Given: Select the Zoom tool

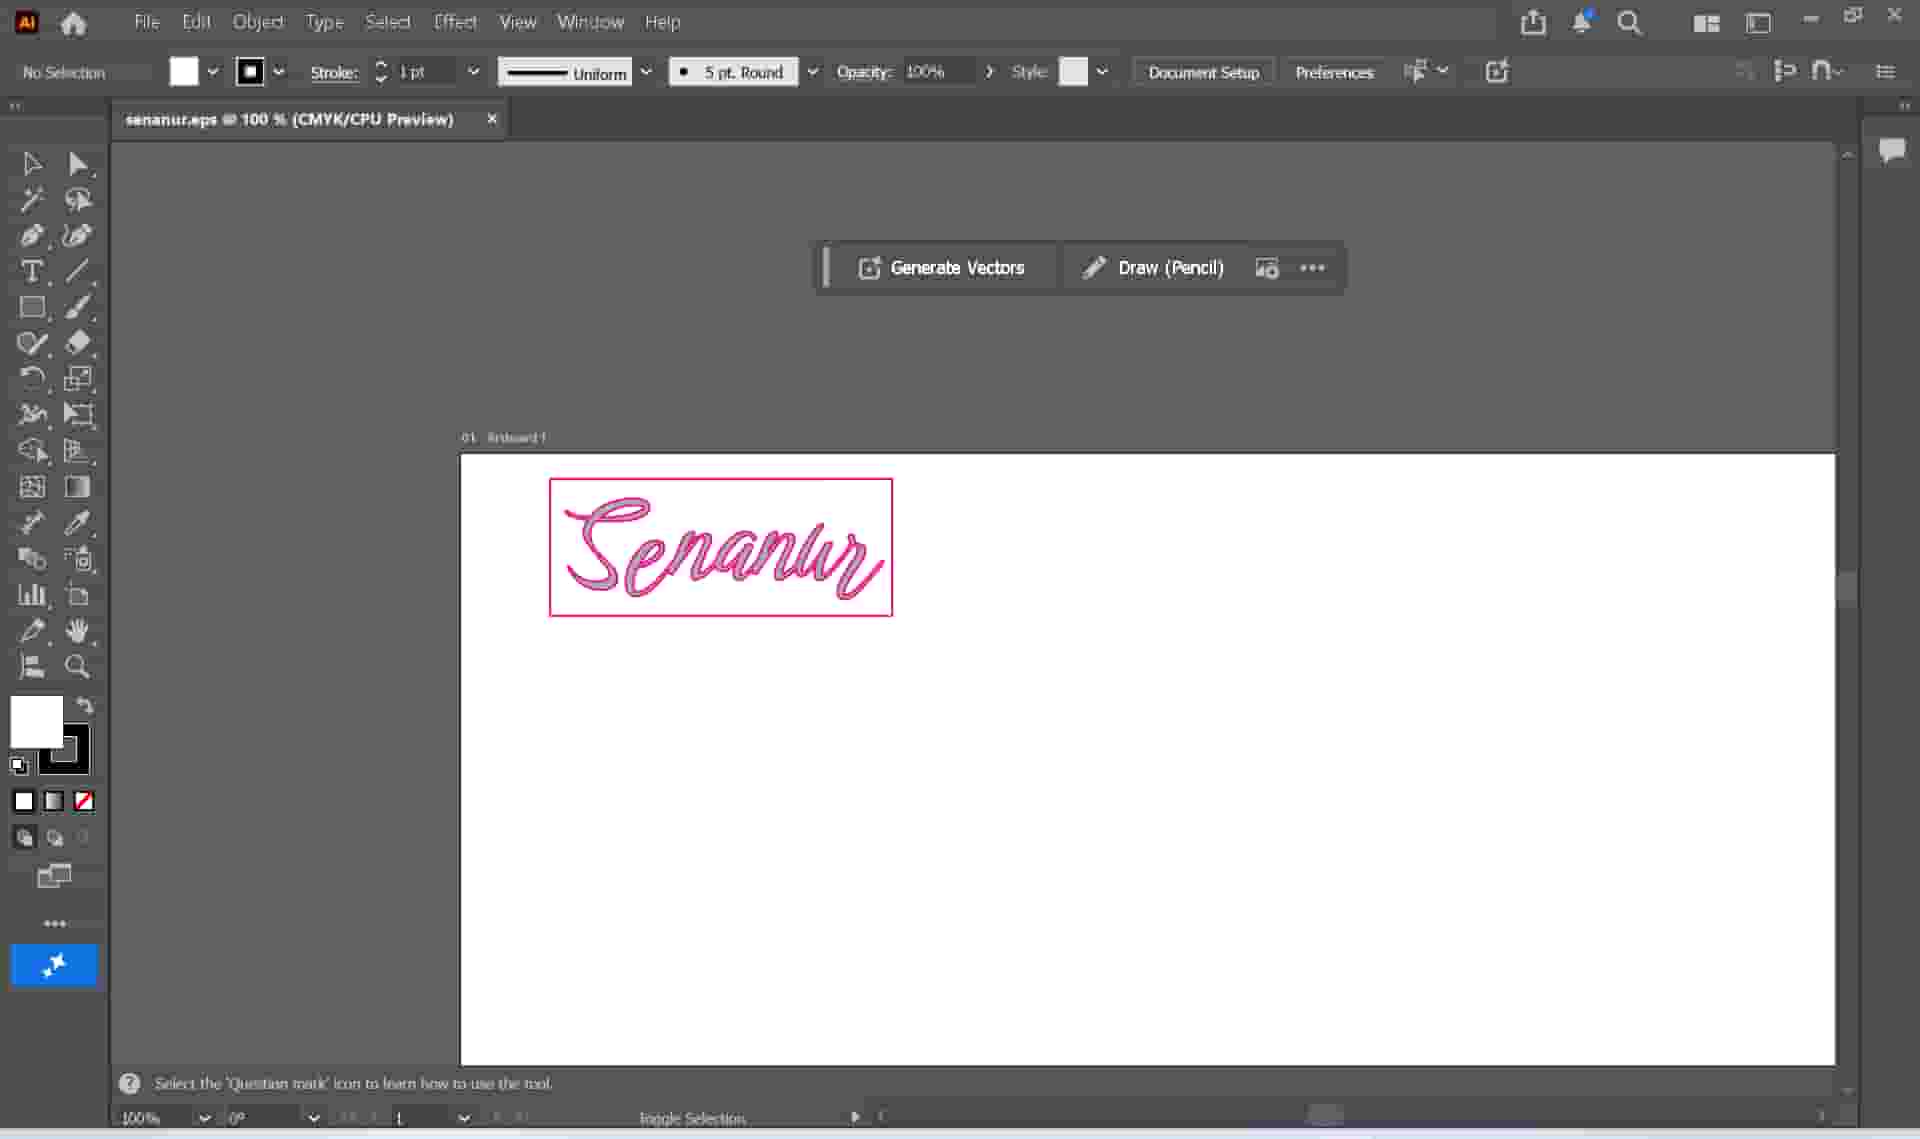Looking at the screenshot, I should (78, 667).
